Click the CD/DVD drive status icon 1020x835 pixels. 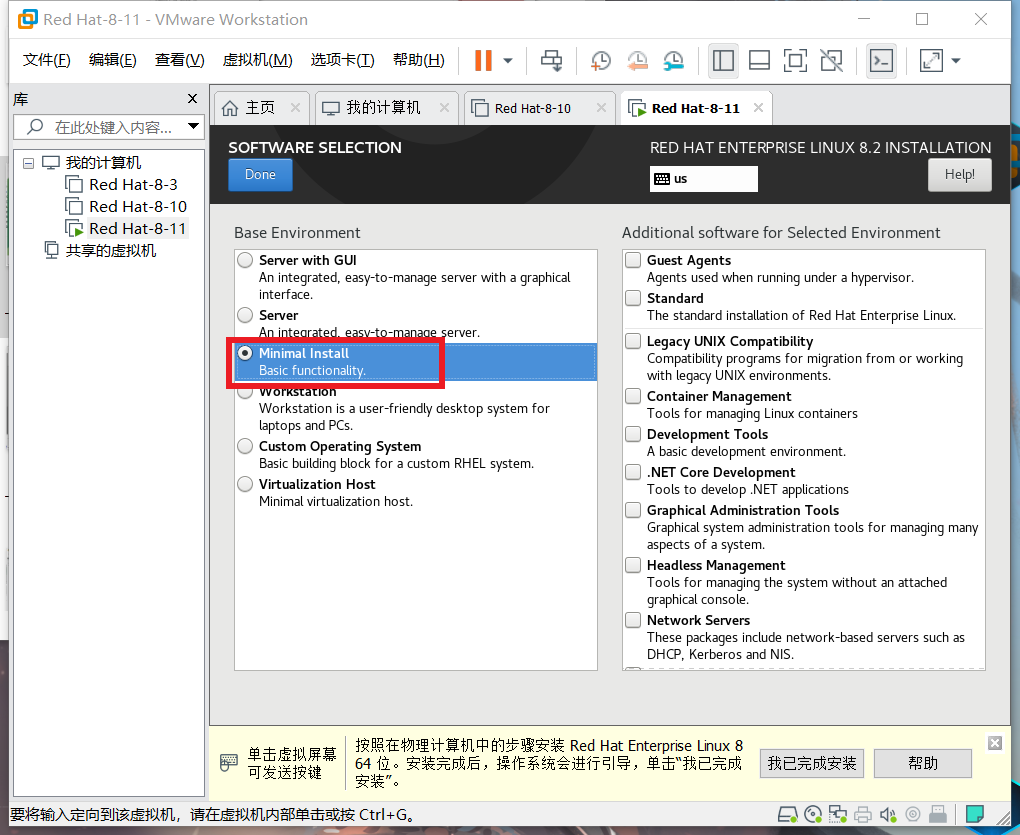813,814
